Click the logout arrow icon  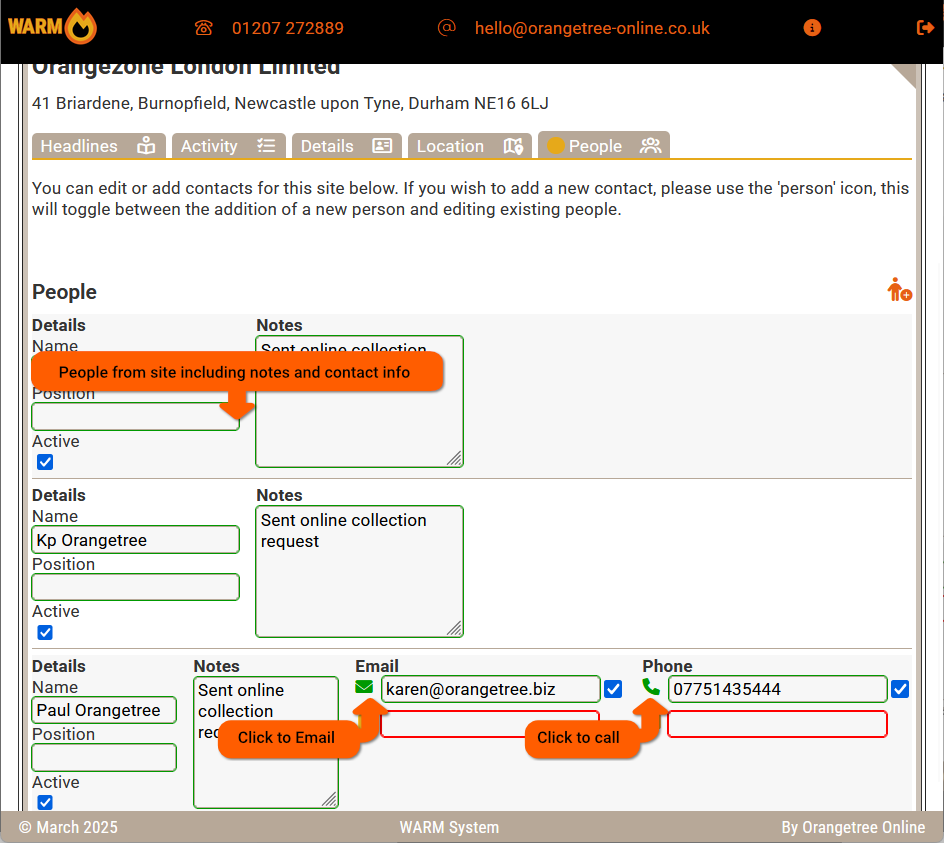coord(925,28)
